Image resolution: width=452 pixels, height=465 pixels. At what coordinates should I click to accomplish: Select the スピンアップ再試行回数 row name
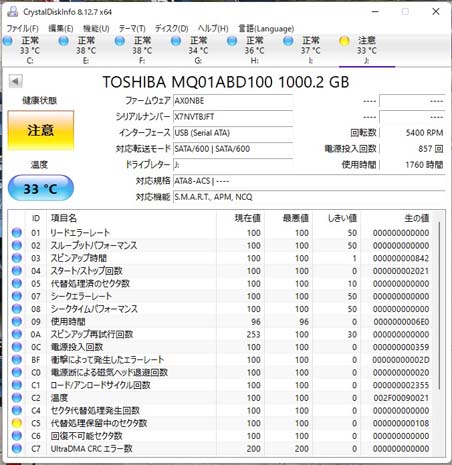(92, 334)
